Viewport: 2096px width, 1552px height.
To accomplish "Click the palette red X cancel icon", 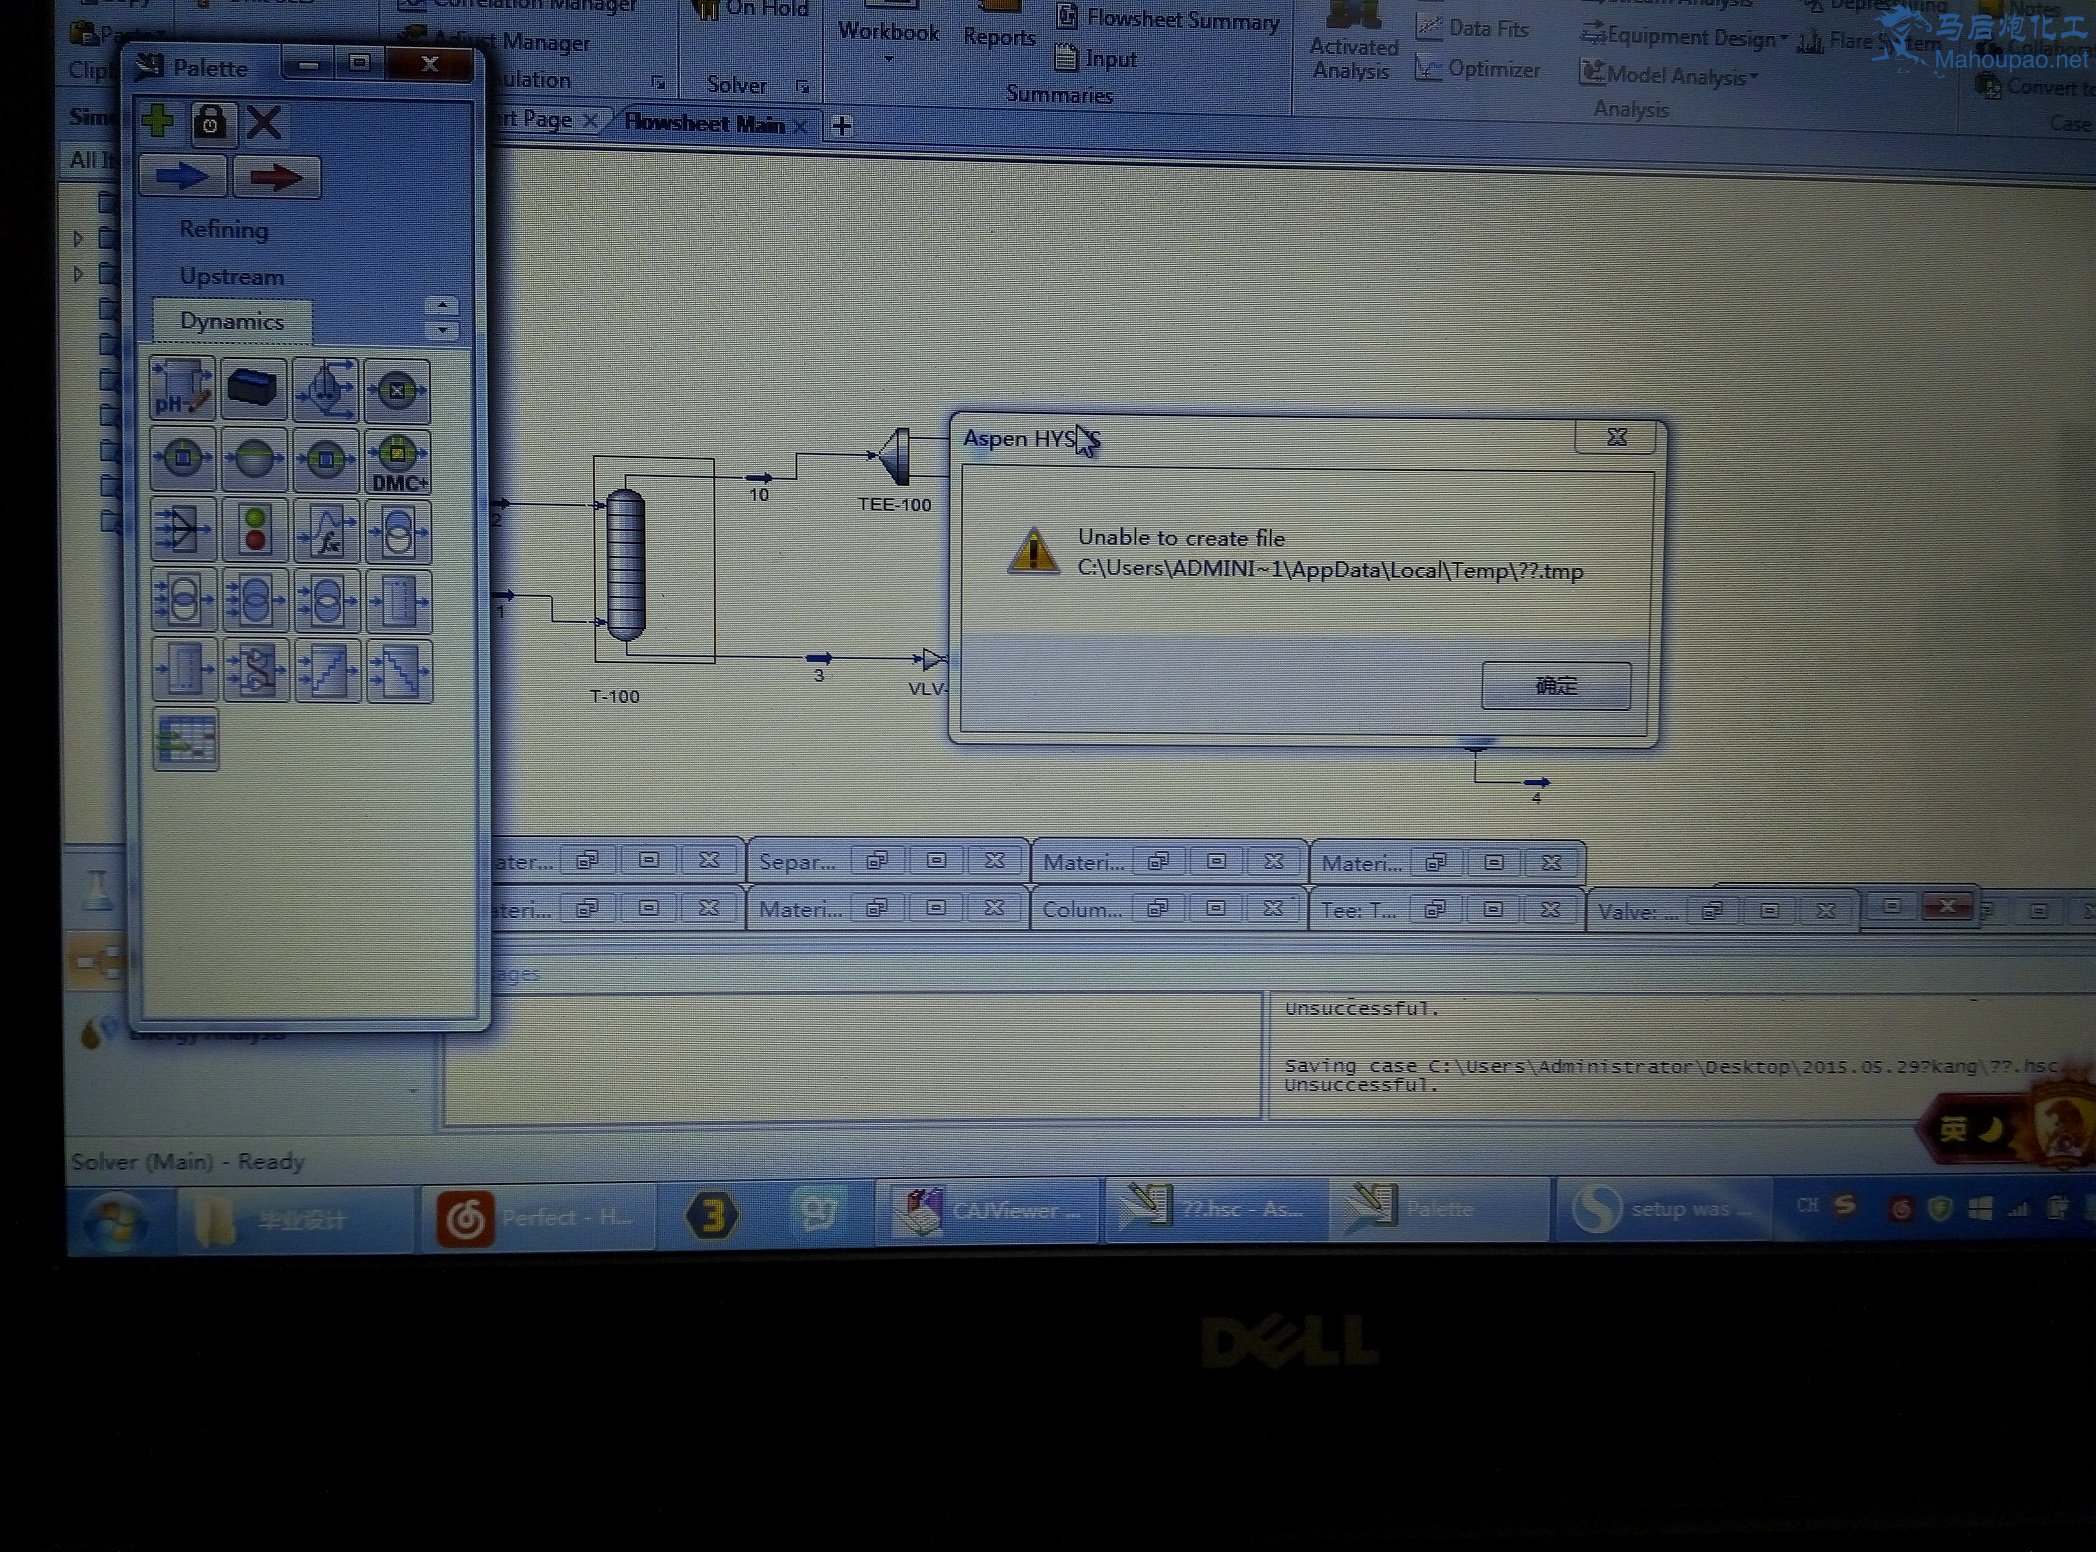I will click(264, 123).
